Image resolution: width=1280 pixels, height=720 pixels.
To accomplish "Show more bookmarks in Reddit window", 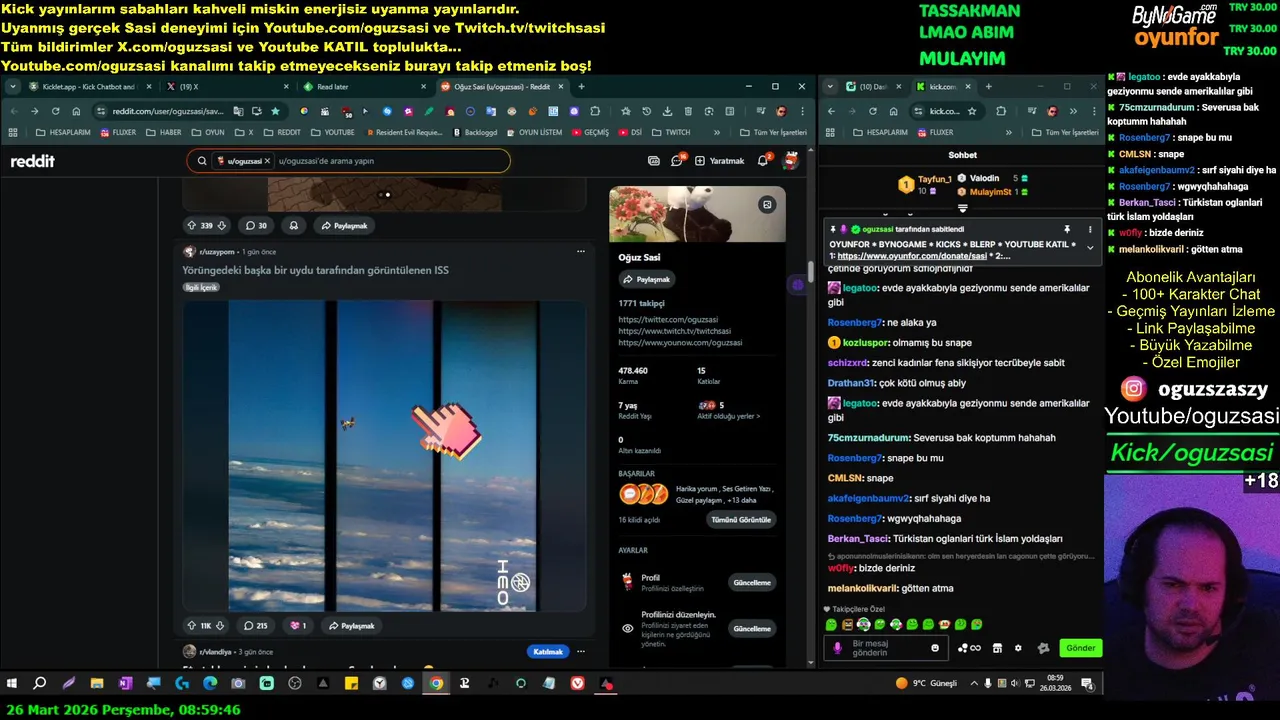I will tap(716, 132).
